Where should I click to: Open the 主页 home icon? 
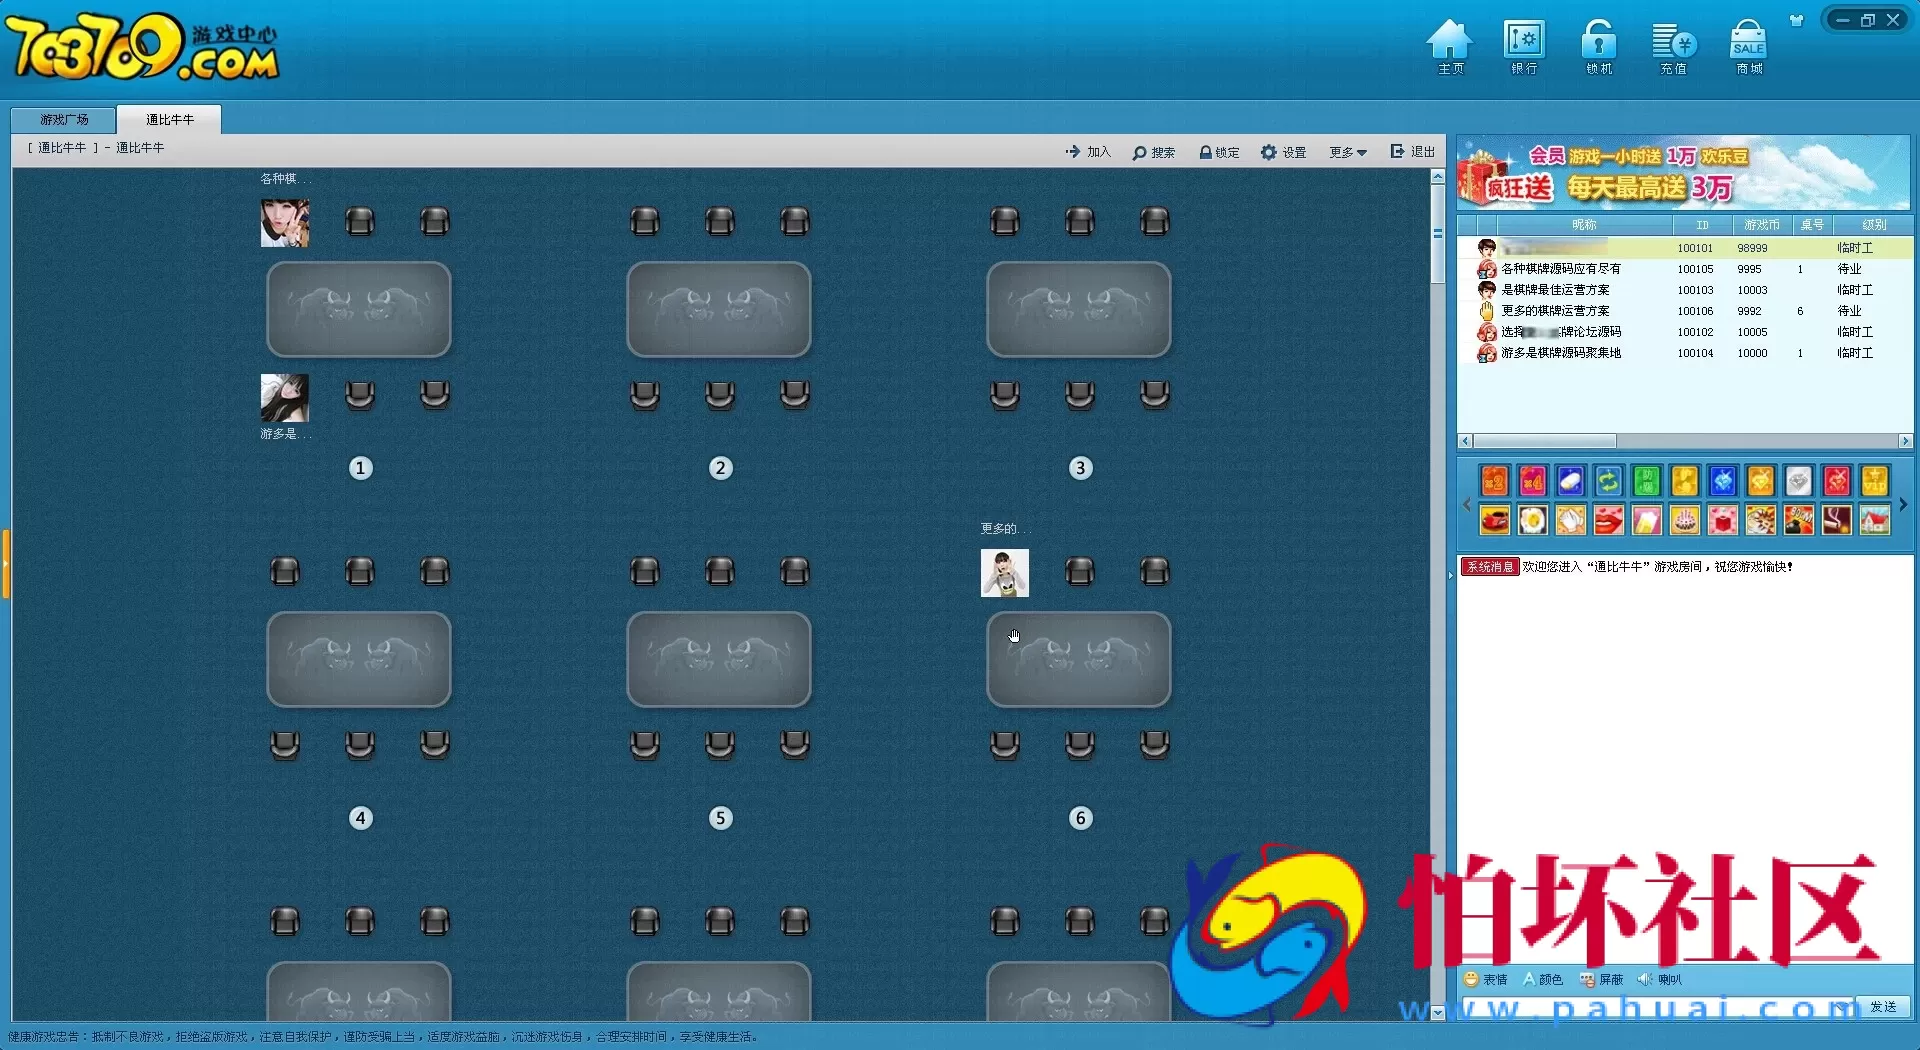(1449, 45)
